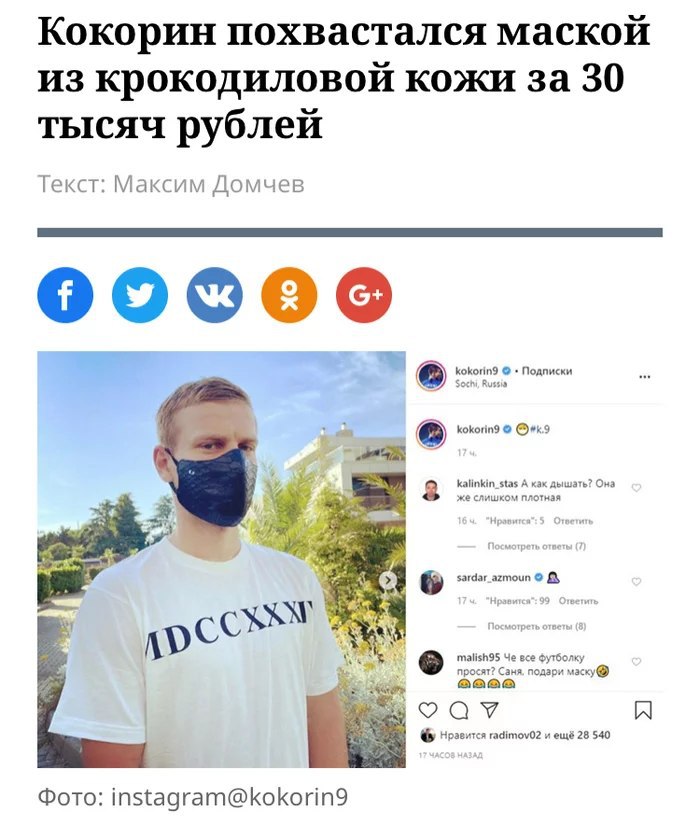This screenshot has width=700, height=826.
Task: Reply to sardar_azmoun comment
Action: click(578, 601)
